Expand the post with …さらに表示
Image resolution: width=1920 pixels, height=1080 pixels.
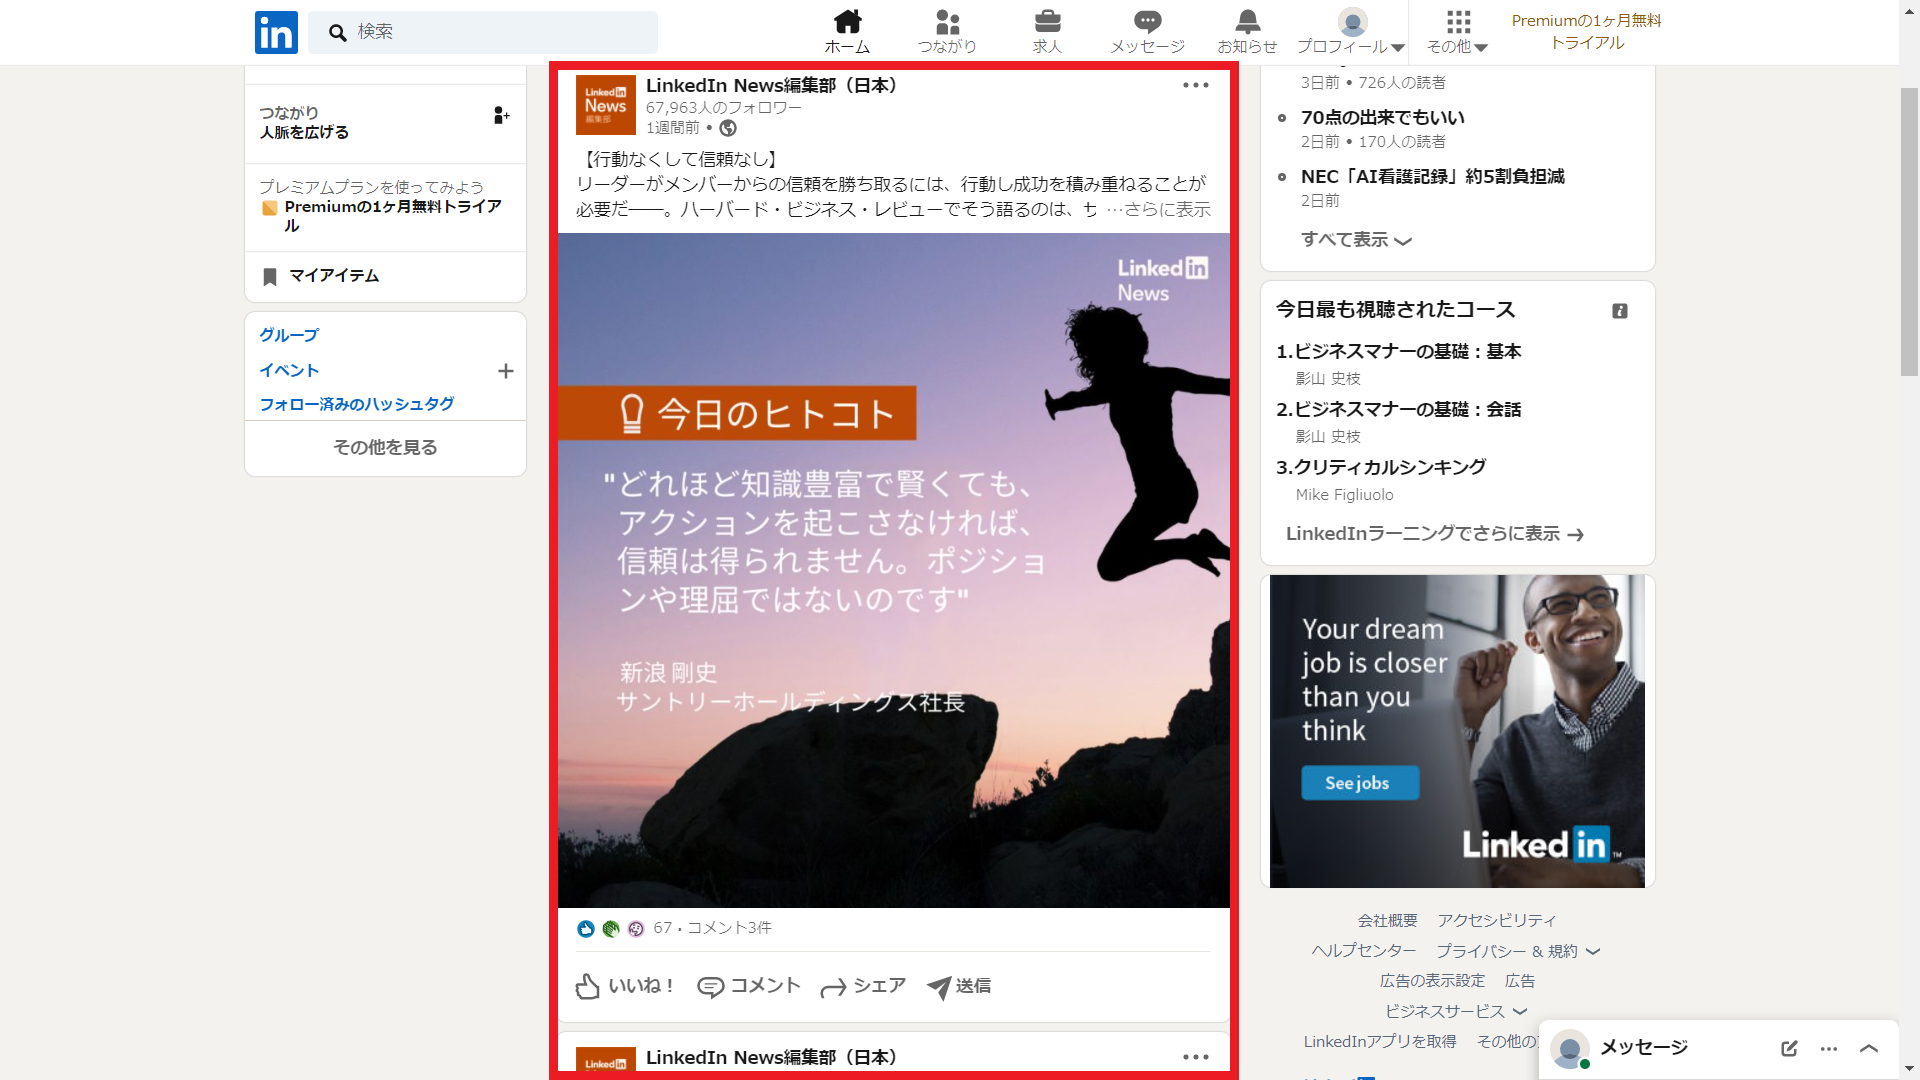pyautogui.click(x=1158, y=209)
